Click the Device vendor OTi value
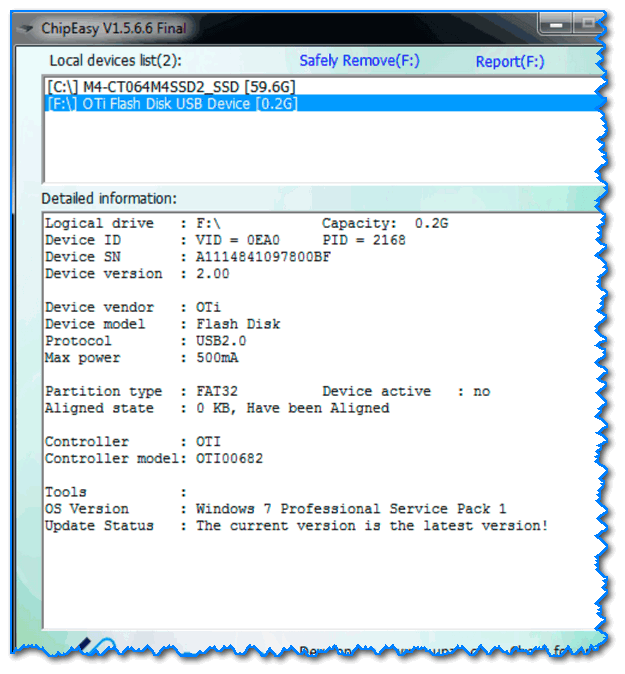The image size is (625, 674). (208, 307)
